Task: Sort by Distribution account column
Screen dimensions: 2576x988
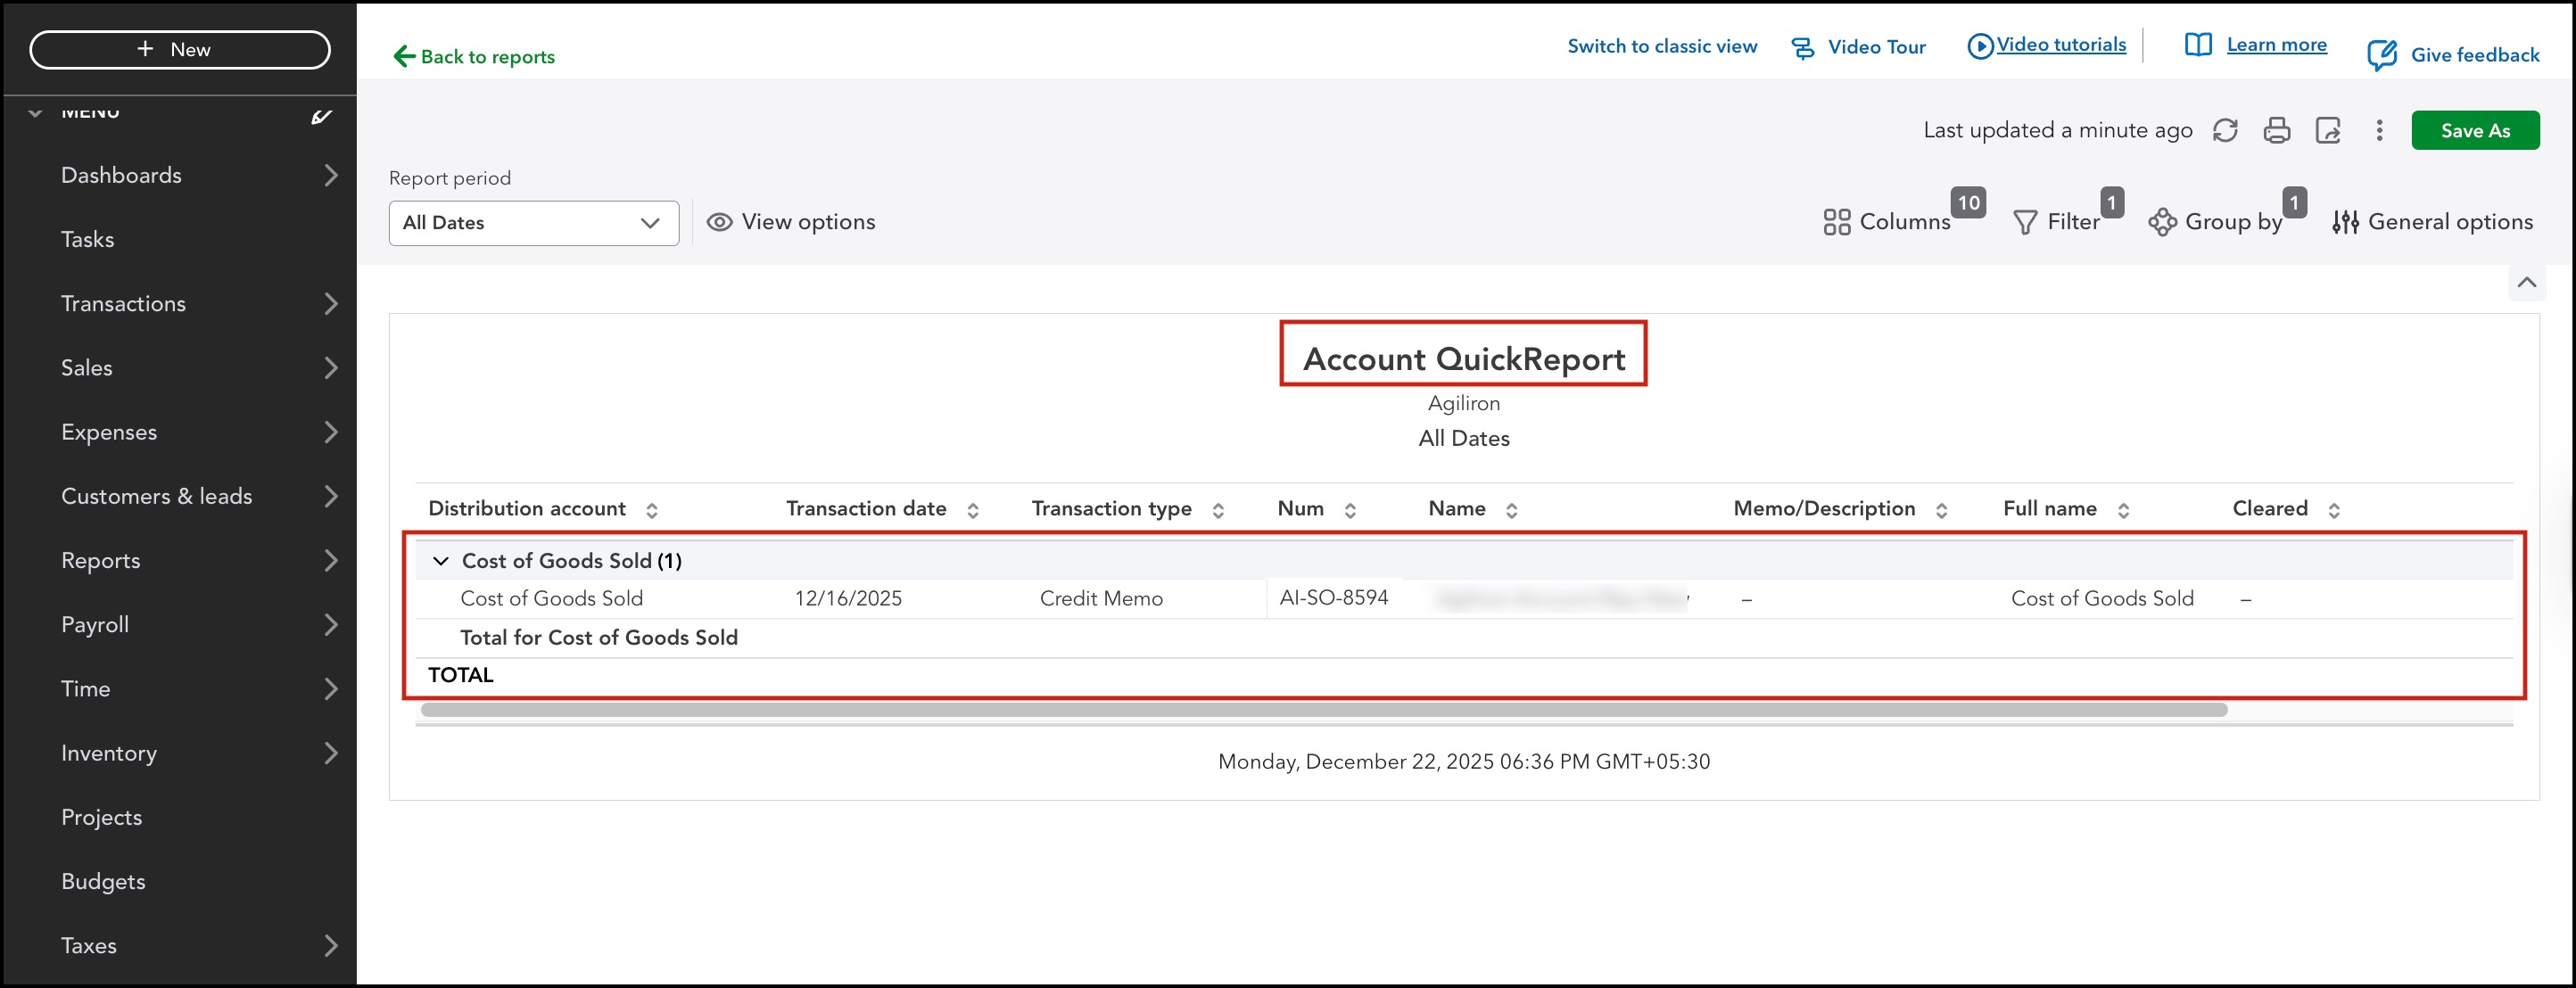Action: click(x=651, y=510)
